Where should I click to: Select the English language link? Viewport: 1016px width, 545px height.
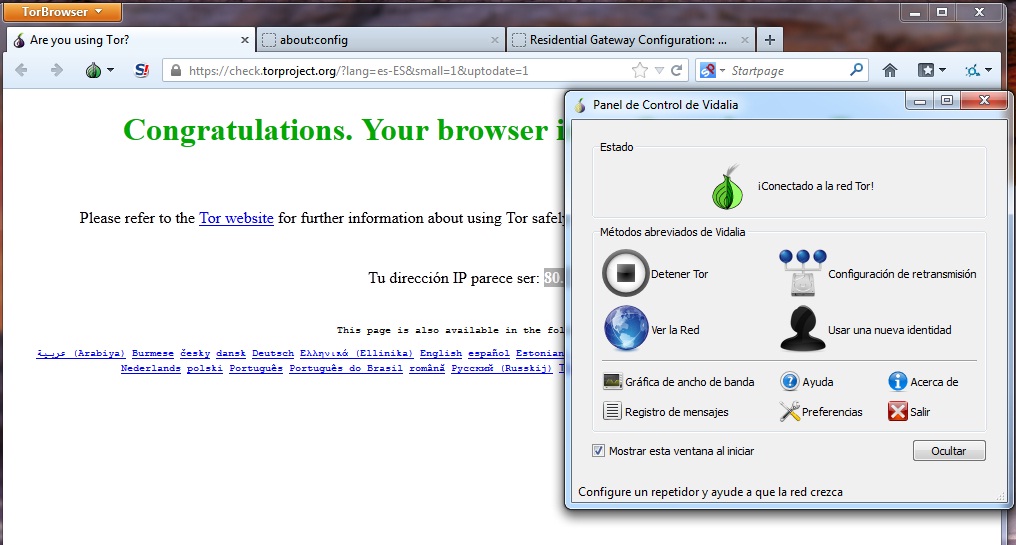pyautogui.click(x=441, y=353)
